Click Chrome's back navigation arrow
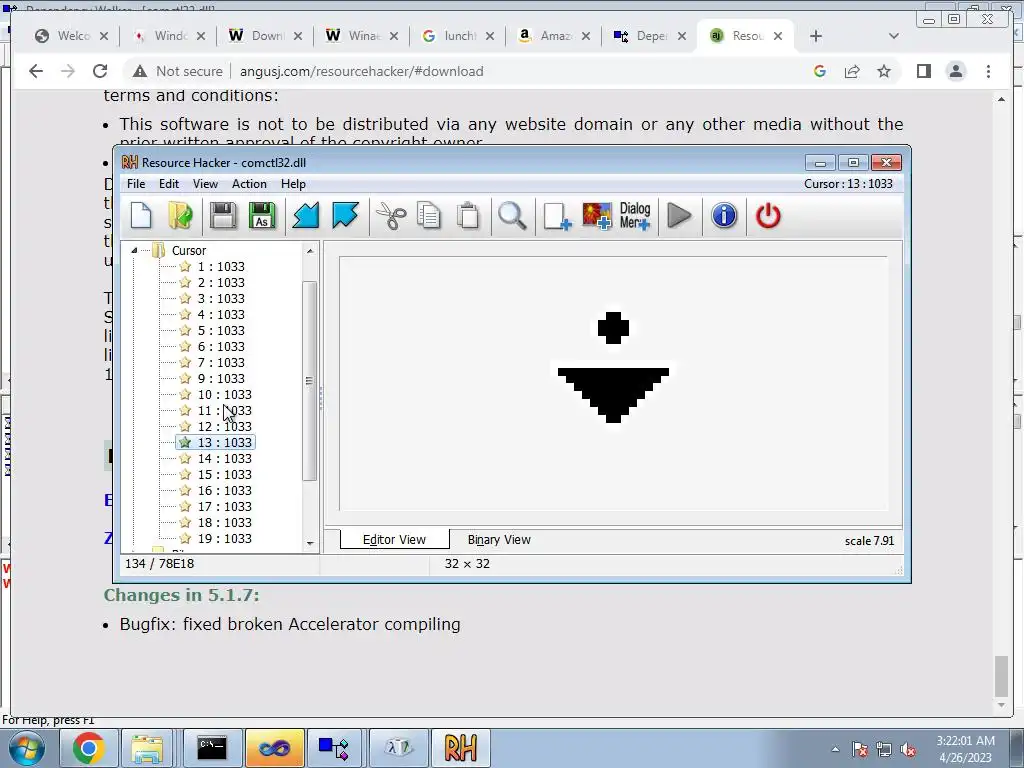 (36, 71)
